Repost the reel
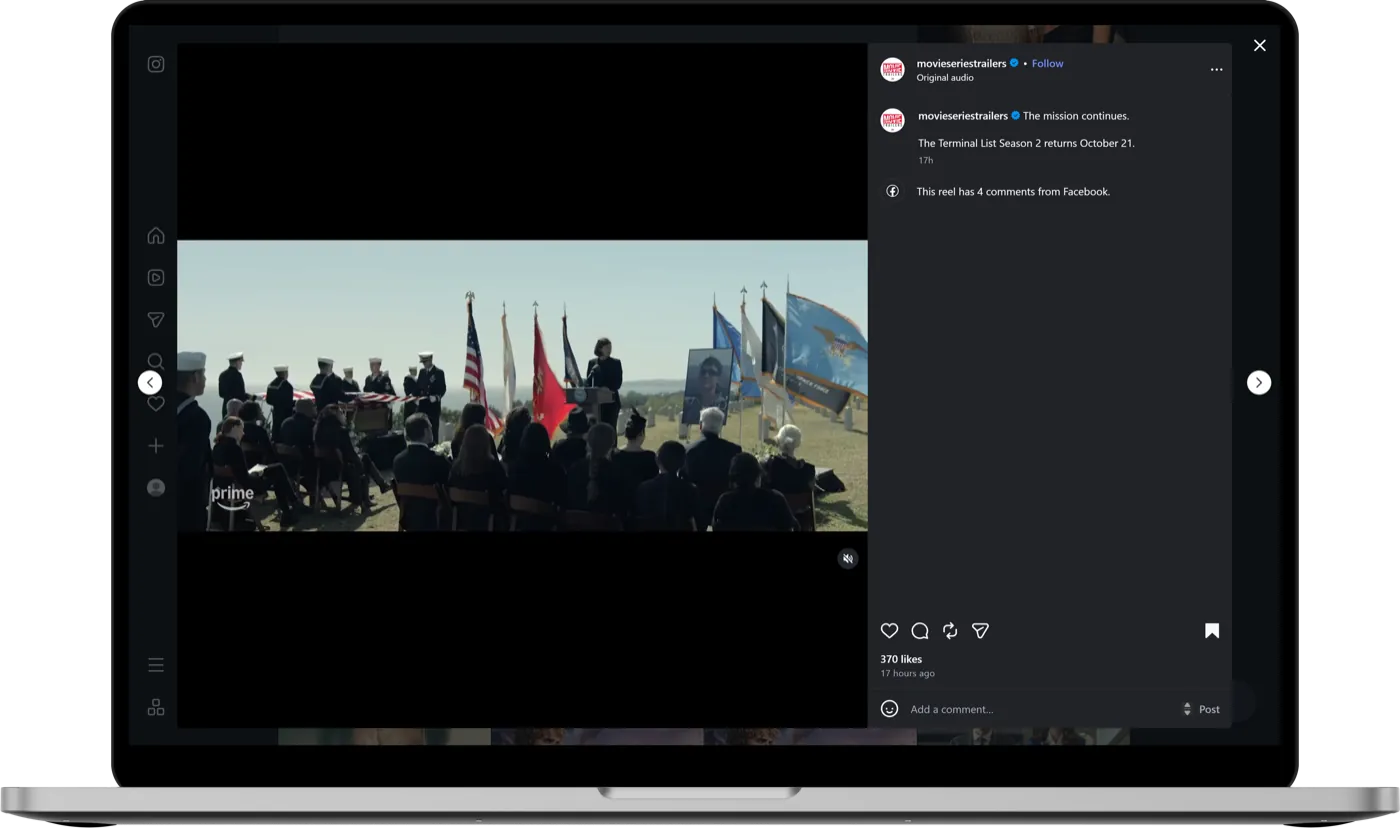Viewport: 1400px width, 828px height. pyautogui.click(x=950, y=630)
